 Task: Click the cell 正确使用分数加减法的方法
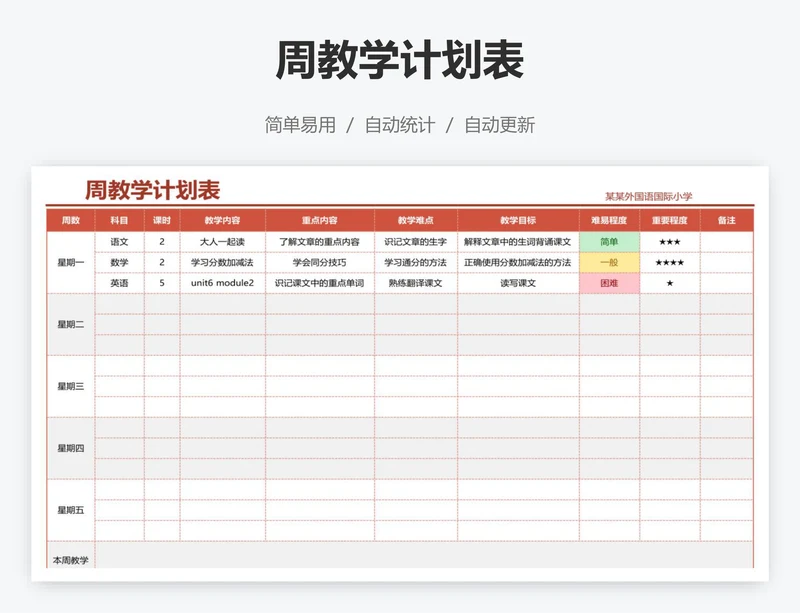(518, 262)
